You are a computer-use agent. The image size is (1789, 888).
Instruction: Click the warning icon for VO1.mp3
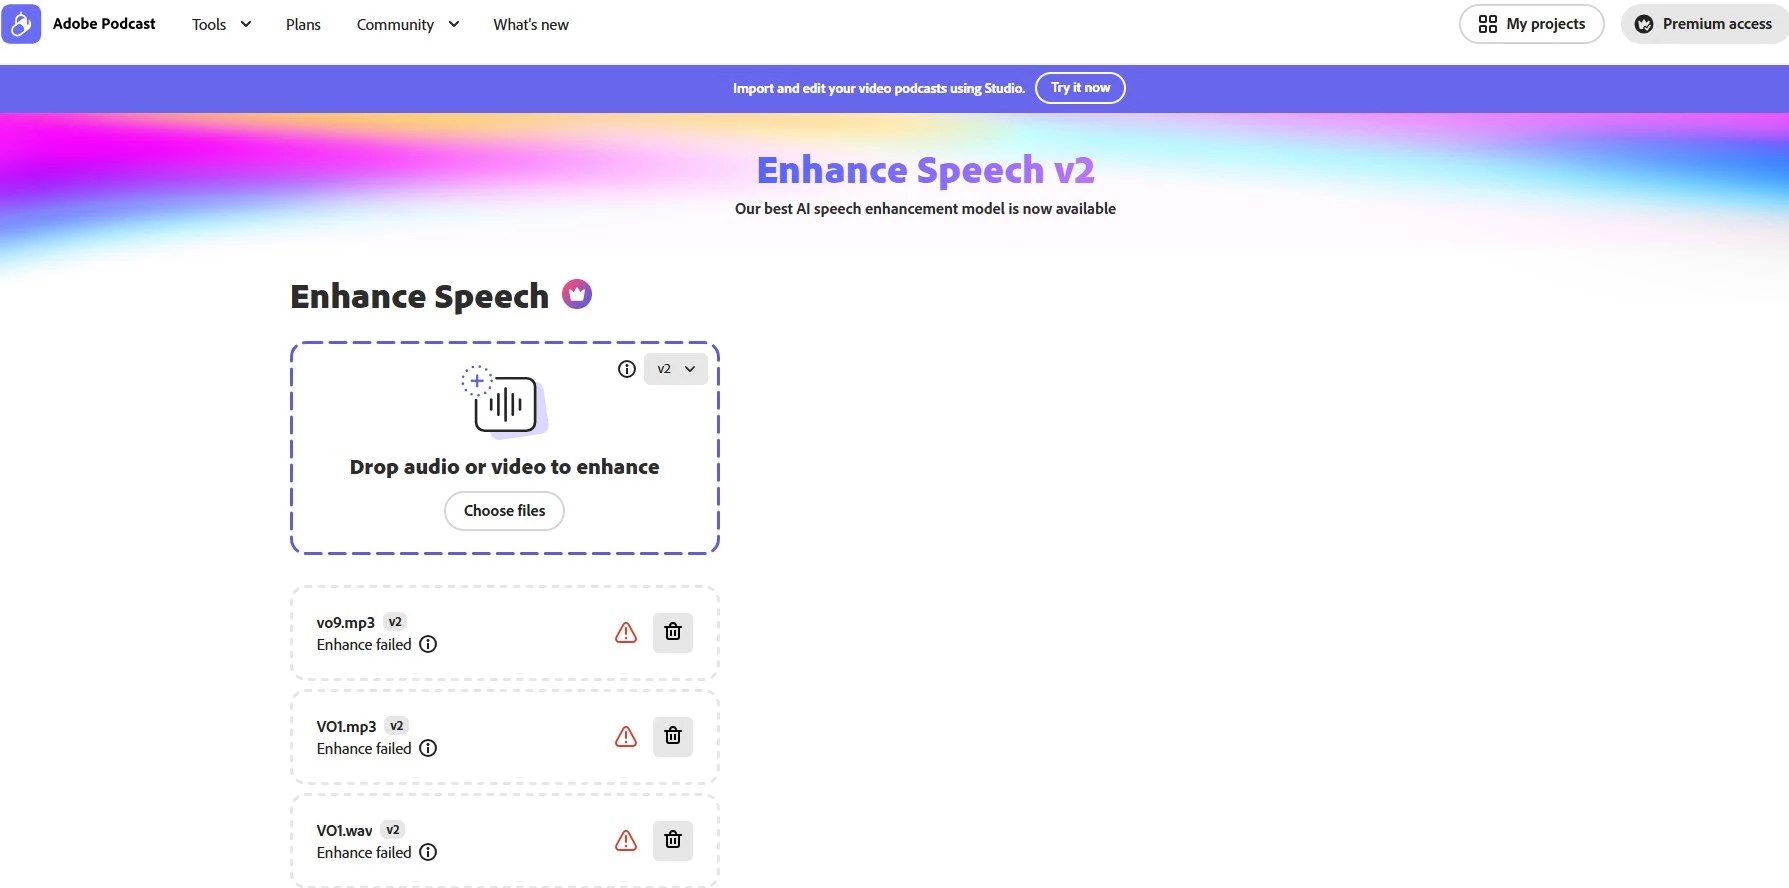[626, 736]
